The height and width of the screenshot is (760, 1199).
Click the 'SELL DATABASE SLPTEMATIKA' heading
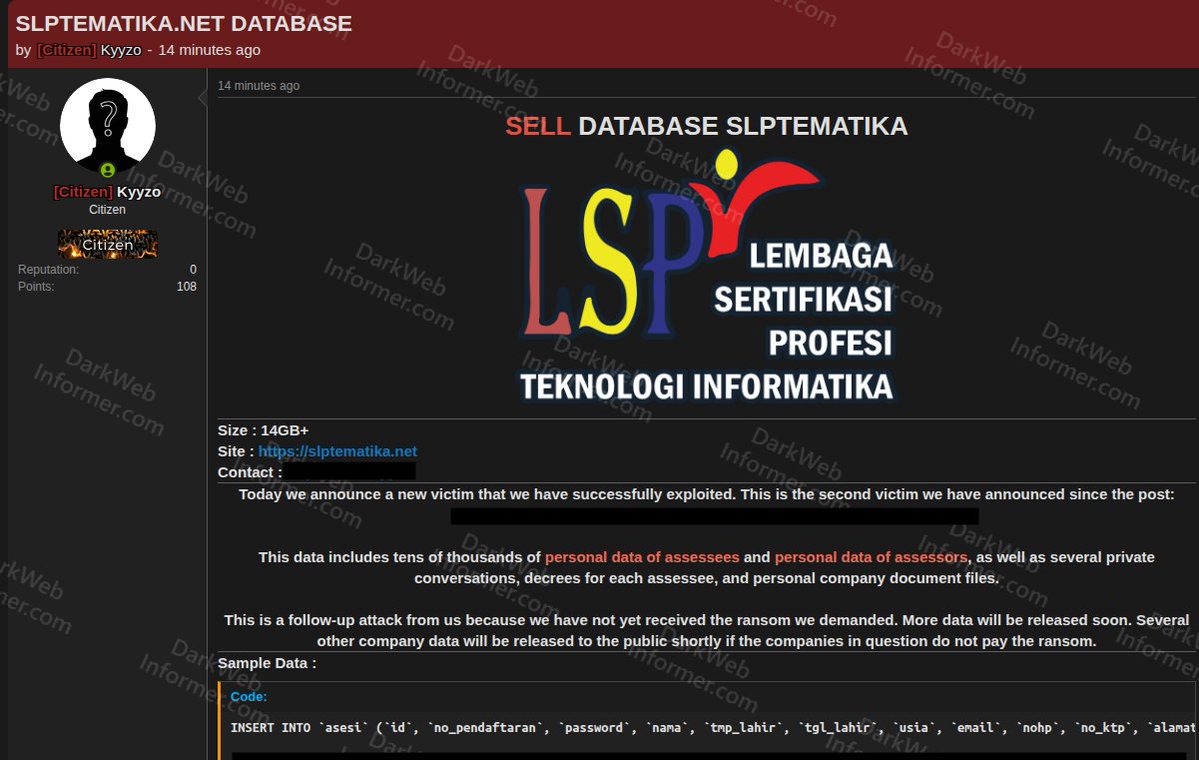pyautogui.click(x=707, y=125)
